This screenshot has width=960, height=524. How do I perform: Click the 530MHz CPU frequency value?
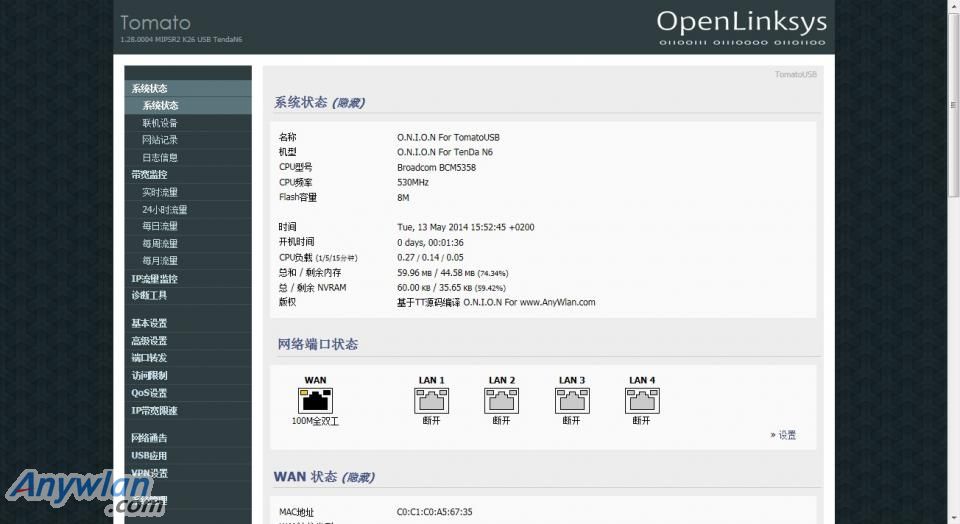[413, 182]
